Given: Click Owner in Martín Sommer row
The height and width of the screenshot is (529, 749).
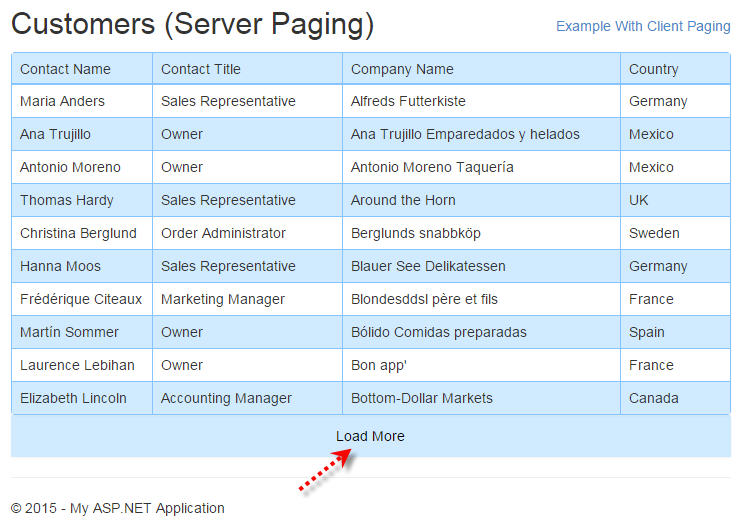Looking at the screenshot, I should click(247, 332).
